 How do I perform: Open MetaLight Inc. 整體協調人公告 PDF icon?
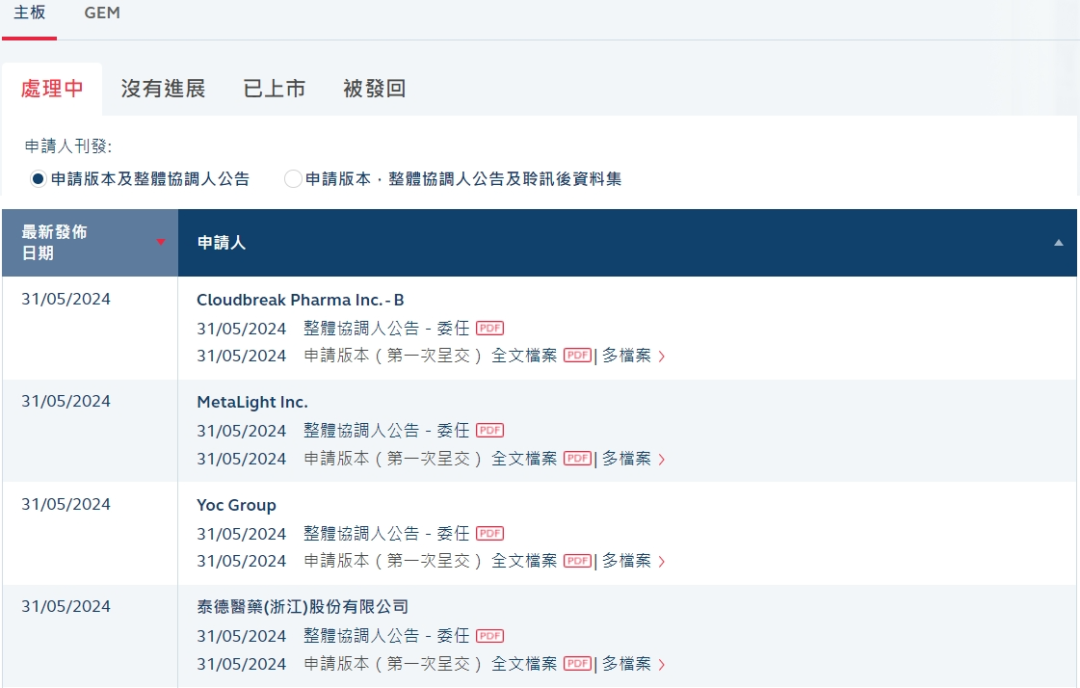489,431
